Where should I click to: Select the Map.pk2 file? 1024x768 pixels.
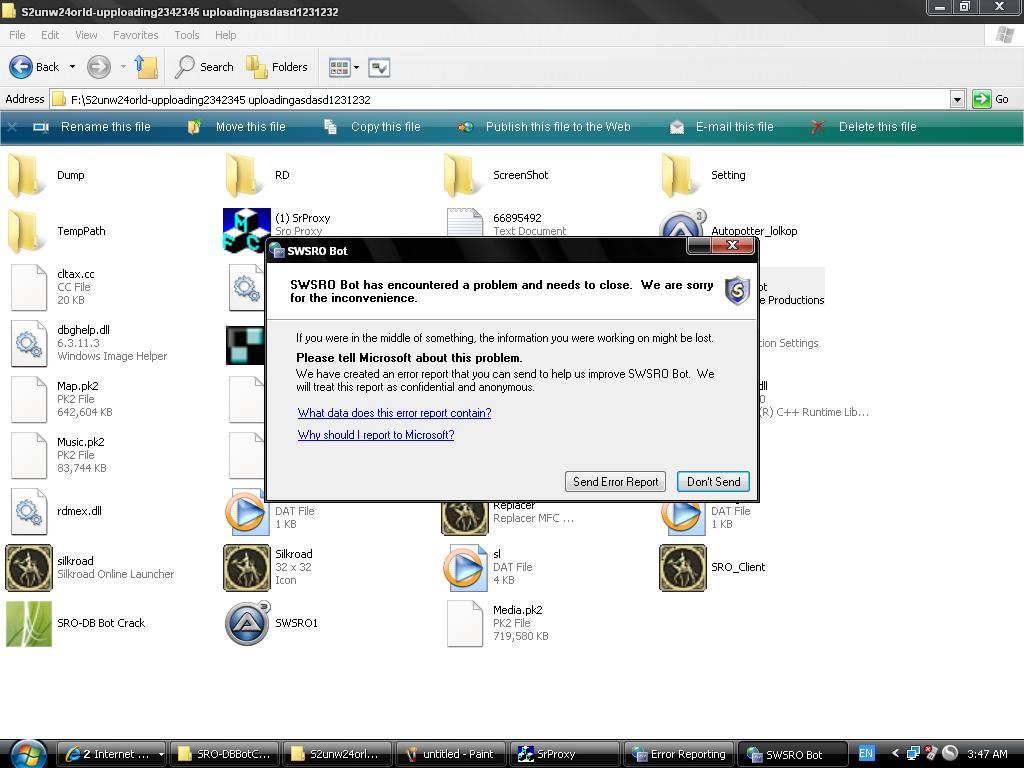[x=61, y=399]
